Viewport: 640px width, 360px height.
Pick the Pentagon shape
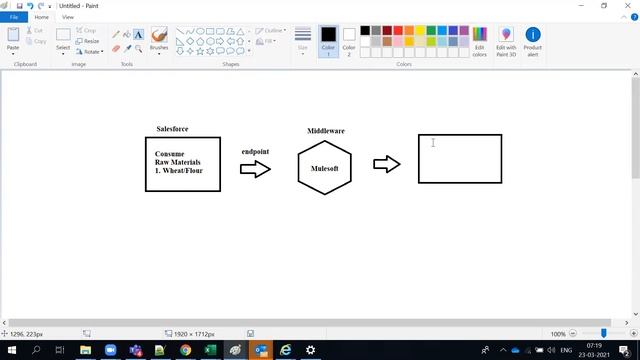(200, 41)
